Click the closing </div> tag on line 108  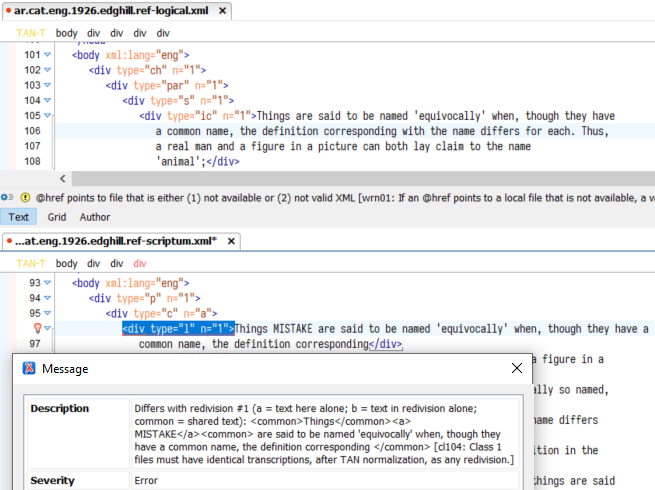[x=223, y=162]
